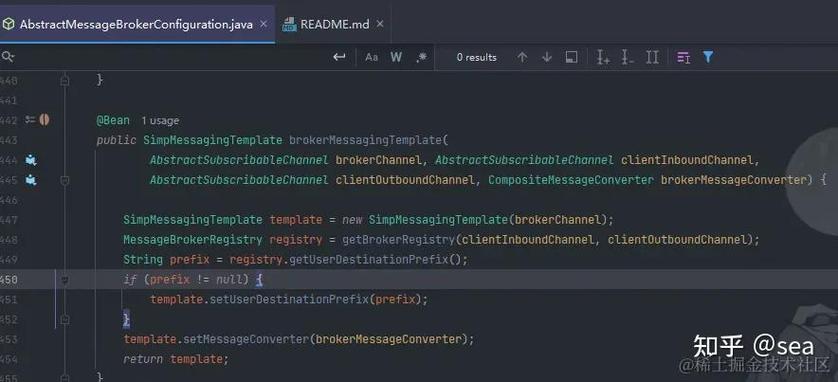
Task: Click setMessageConverter method call
Action: (x=246, y=339)
